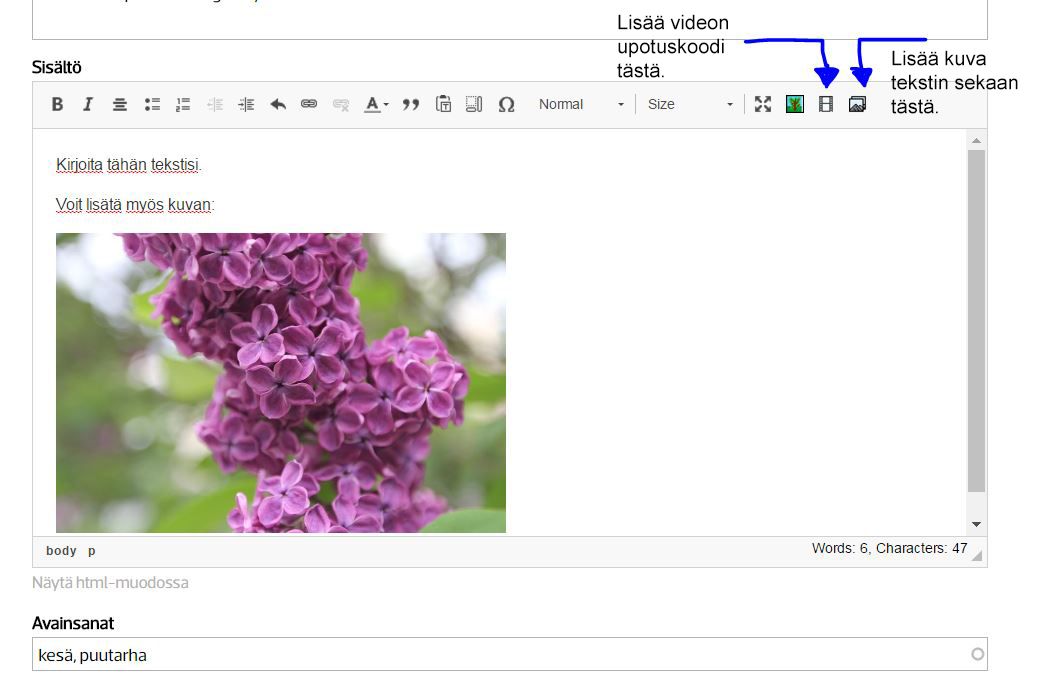Click the Näytä html-muodossa link
Screen dimensions: 1037x687
pyautogui.click(x=110, y=583)
